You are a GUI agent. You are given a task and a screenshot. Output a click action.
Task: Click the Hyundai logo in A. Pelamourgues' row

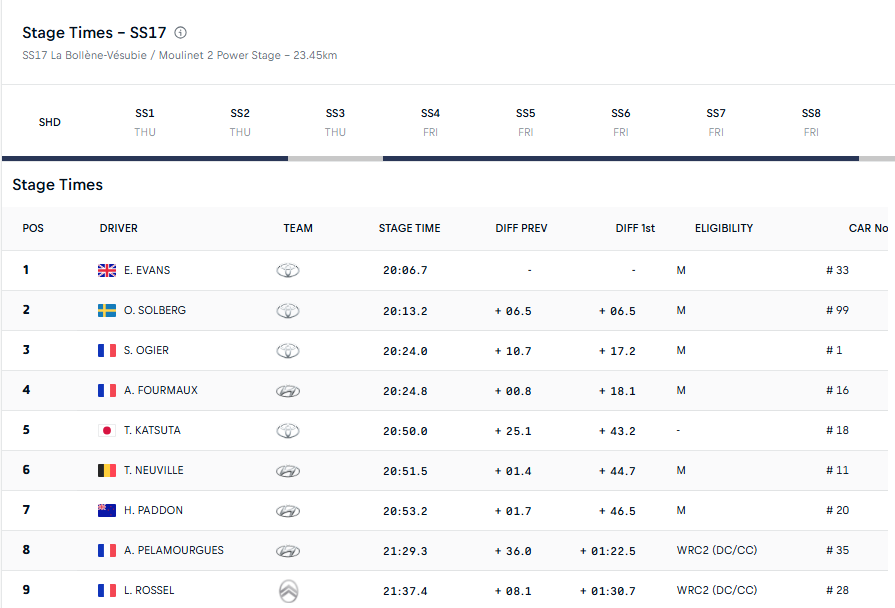tap(288, 551)
